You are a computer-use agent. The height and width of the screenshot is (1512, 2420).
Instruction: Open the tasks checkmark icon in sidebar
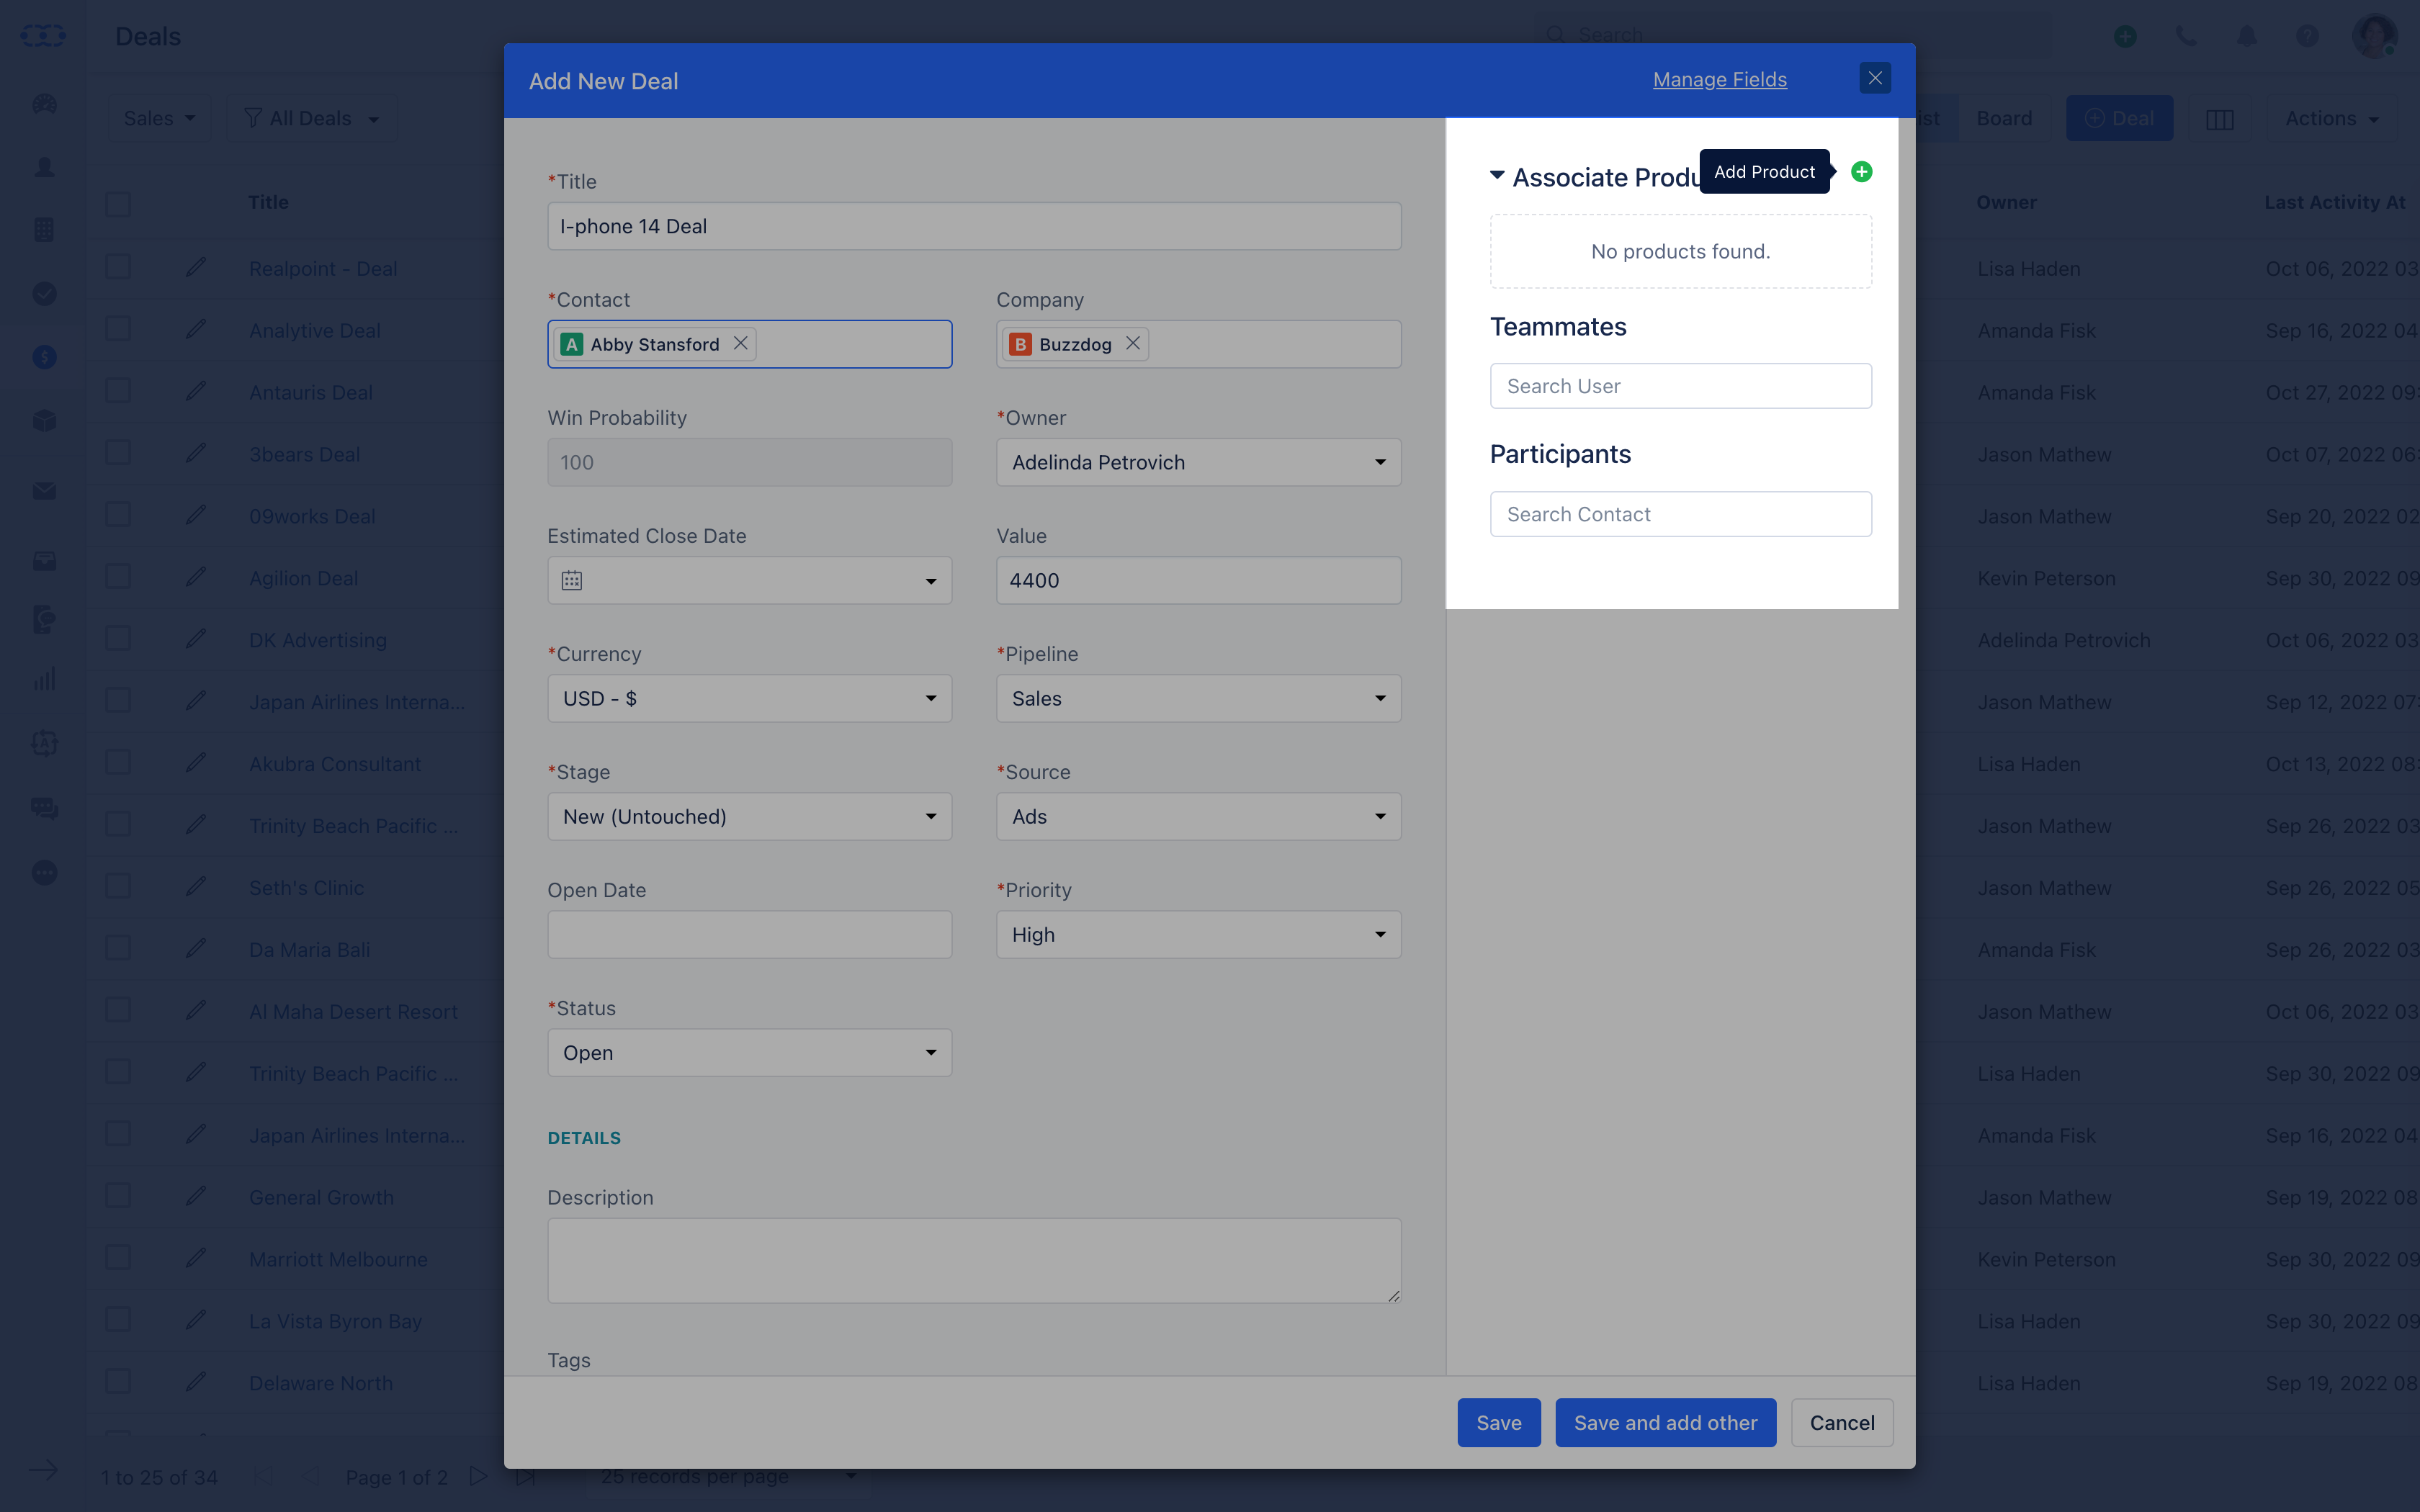(44, 293)
